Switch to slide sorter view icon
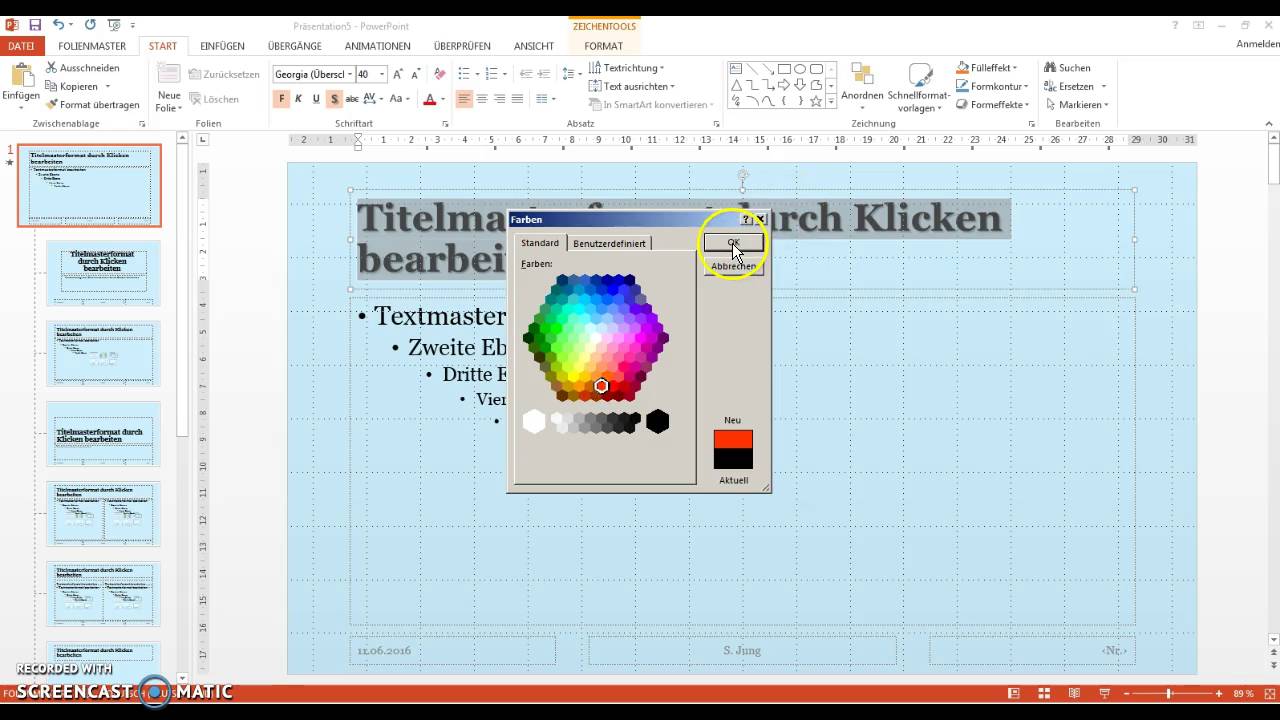1280x720 pixels. pyautogui.click(x=1044, y=693)
